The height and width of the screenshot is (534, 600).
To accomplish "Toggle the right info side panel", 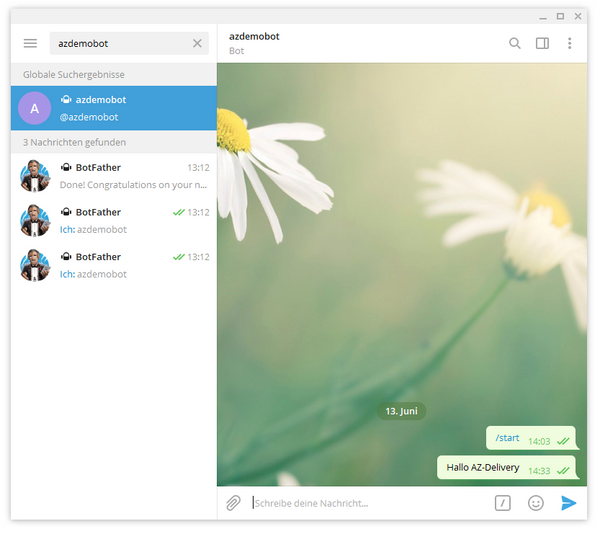I will point(542,43).
